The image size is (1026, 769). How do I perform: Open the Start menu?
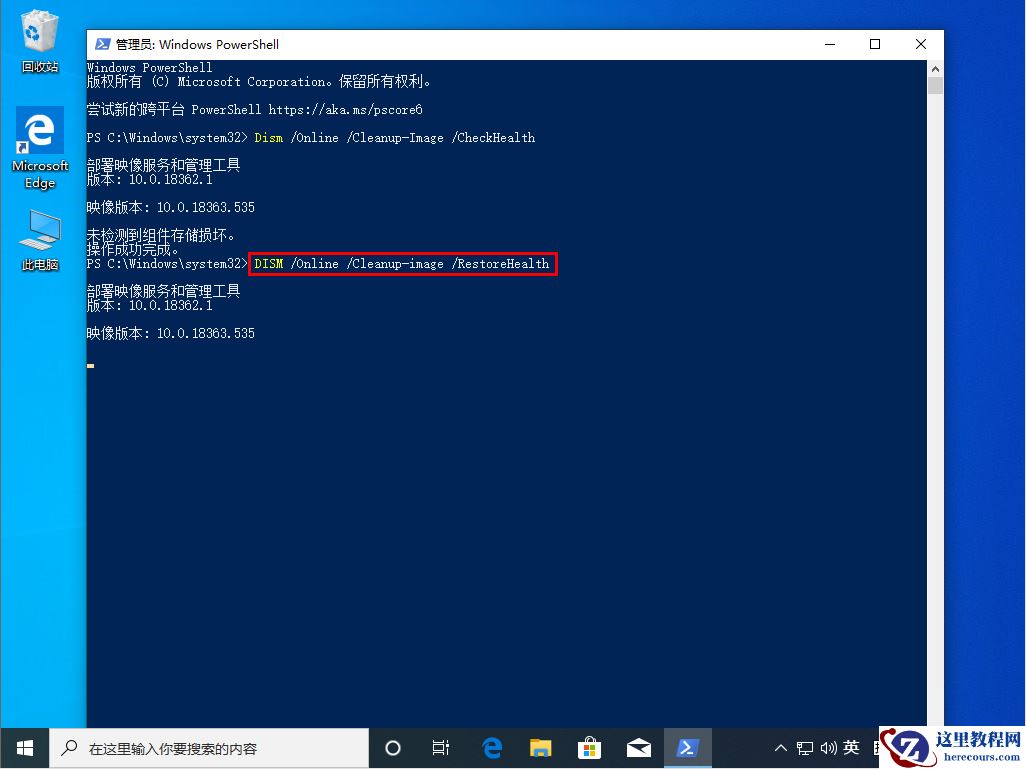pos(23,747)
